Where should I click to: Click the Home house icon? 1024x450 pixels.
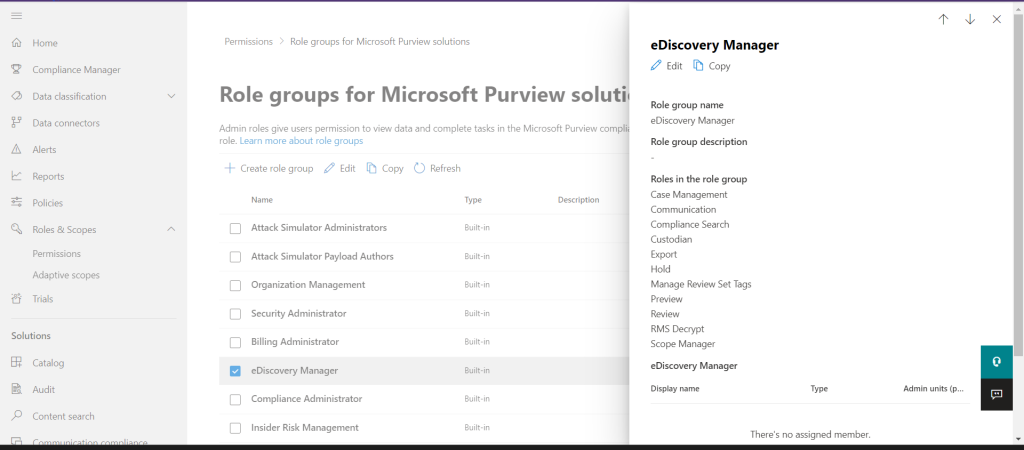click(x=17, y=43)
